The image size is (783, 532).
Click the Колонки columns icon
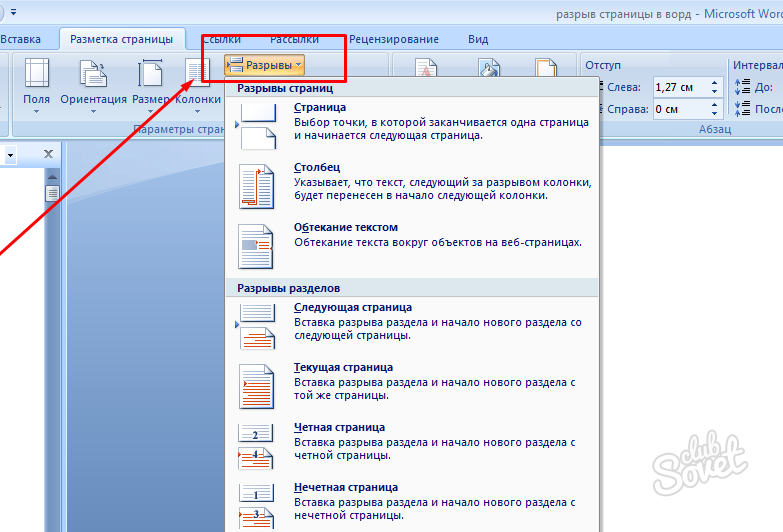tap(198, 82)
